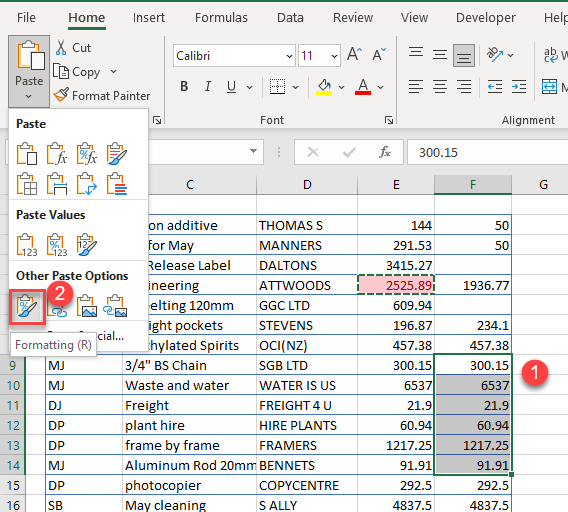Apply the red Font Color
The image size is (568, 512).
363,87
